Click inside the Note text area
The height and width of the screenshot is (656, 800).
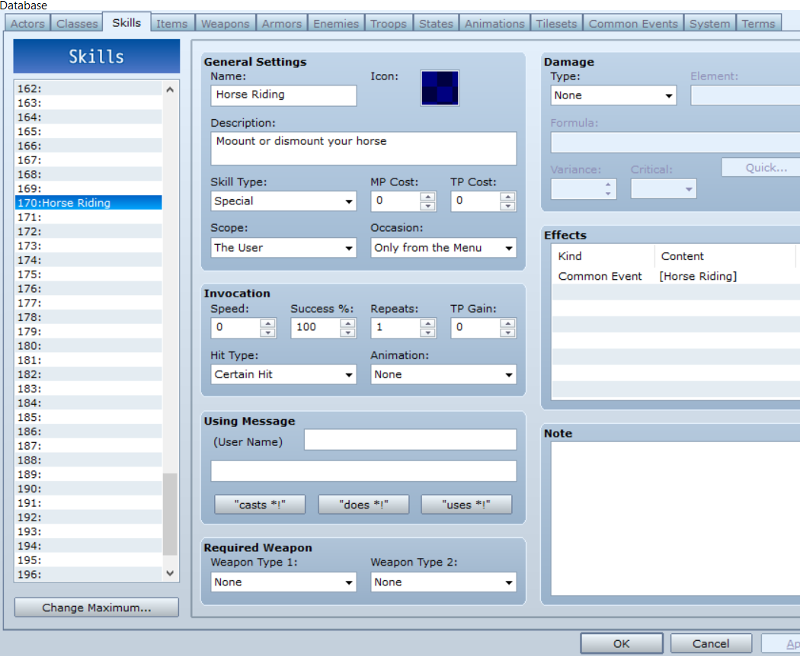(x=676, y=518)
